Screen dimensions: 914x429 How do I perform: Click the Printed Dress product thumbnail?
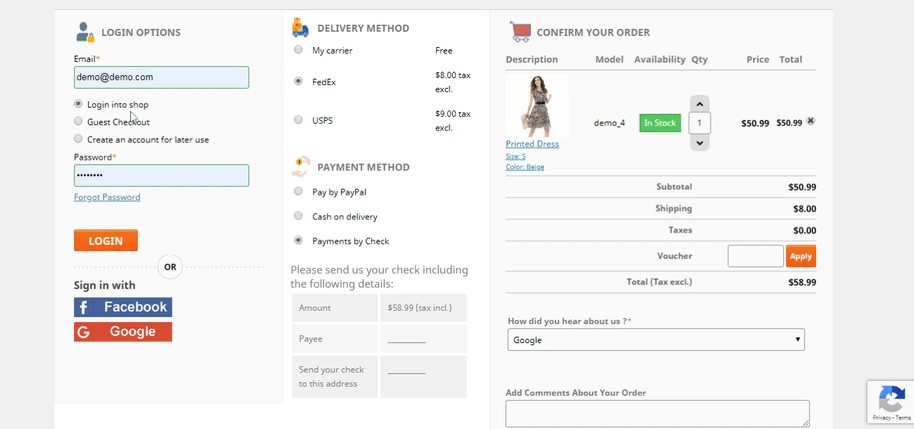tap(537, 106)
